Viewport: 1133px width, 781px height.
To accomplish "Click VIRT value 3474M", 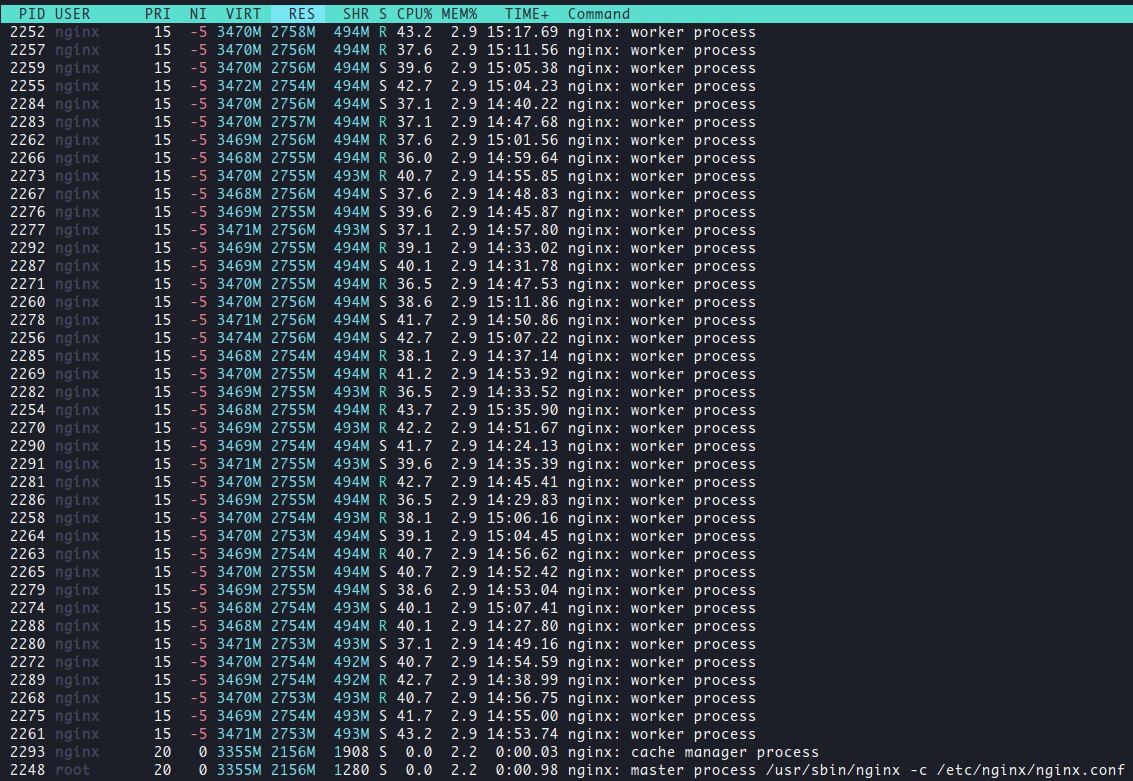I will click(238, 338).
